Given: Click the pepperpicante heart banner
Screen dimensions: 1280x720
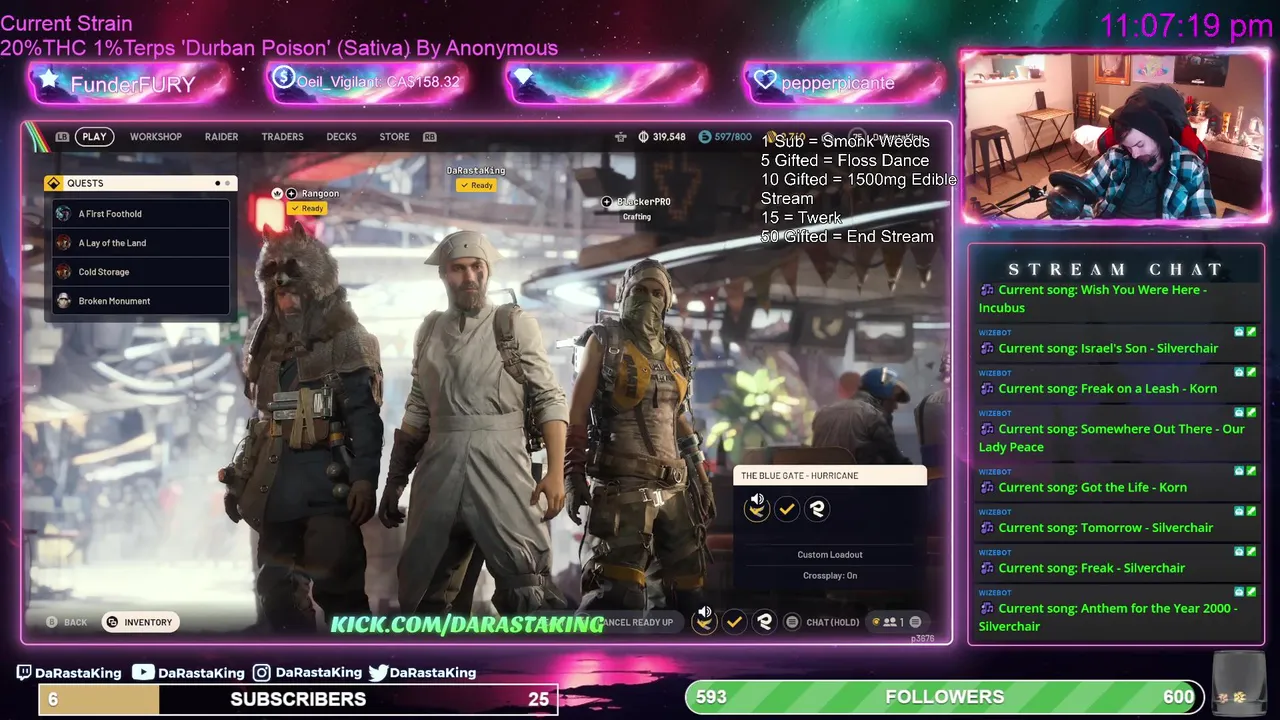Looking at the screenshot, I should click(x=844, y=83).
